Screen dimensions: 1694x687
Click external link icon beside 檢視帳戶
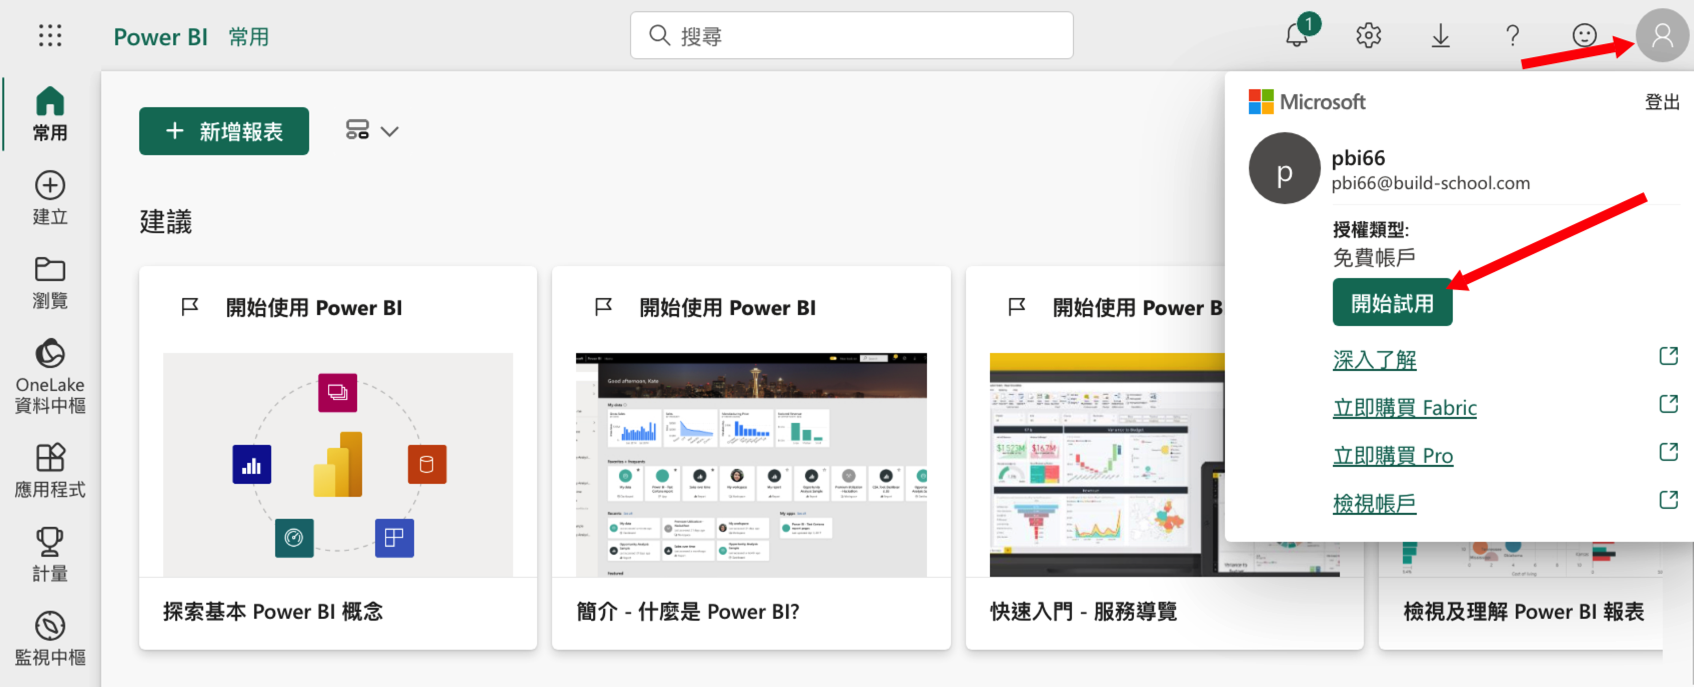tap(1668, 500)
